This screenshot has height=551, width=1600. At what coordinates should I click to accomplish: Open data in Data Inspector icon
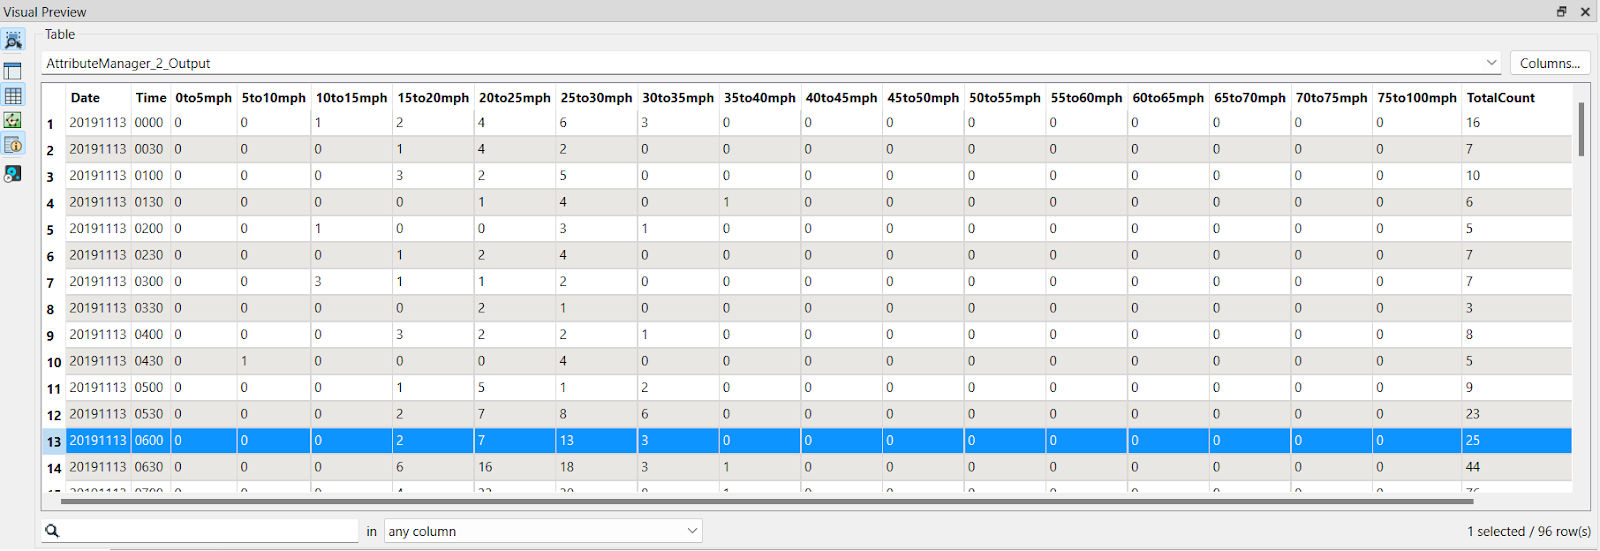pos(13,173)
